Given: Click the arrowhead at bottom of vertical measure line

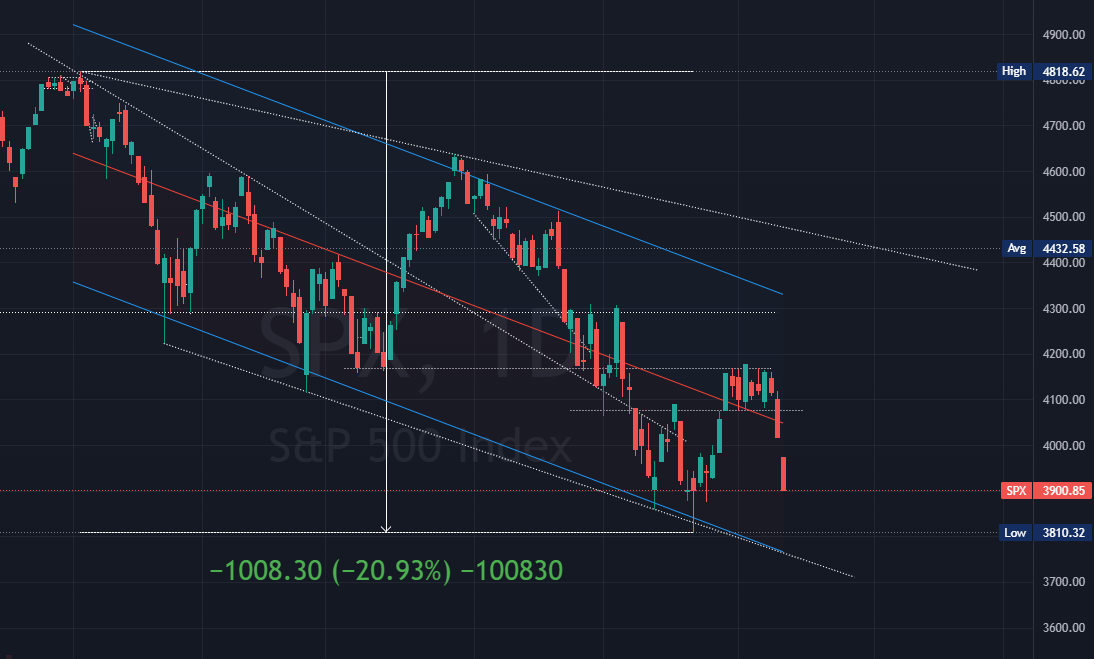Looking at the screenshot, I should tap(387, 528).
